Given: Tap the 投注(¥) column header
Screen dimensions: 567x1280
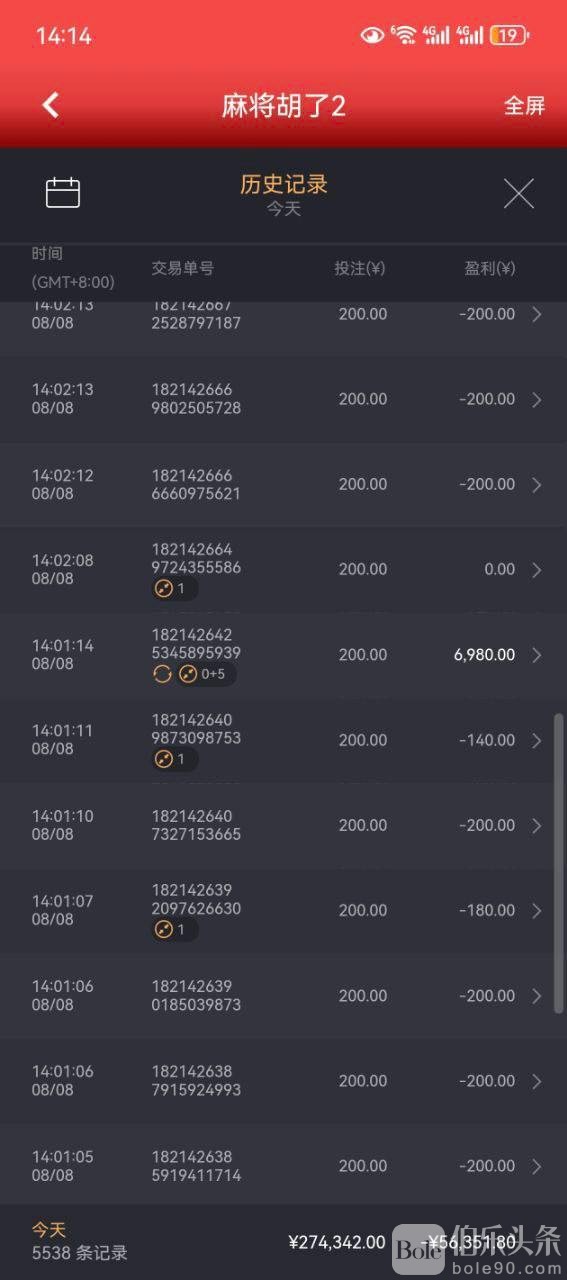Looking at the screenshot, I should [360, 268].
